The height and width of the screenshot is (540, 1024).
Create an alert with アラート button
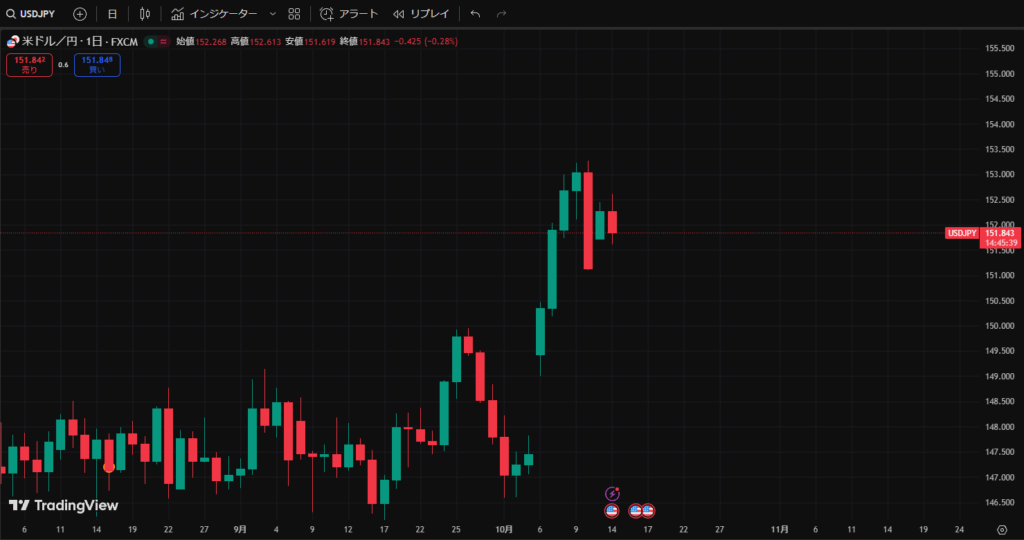pos(350,14)
